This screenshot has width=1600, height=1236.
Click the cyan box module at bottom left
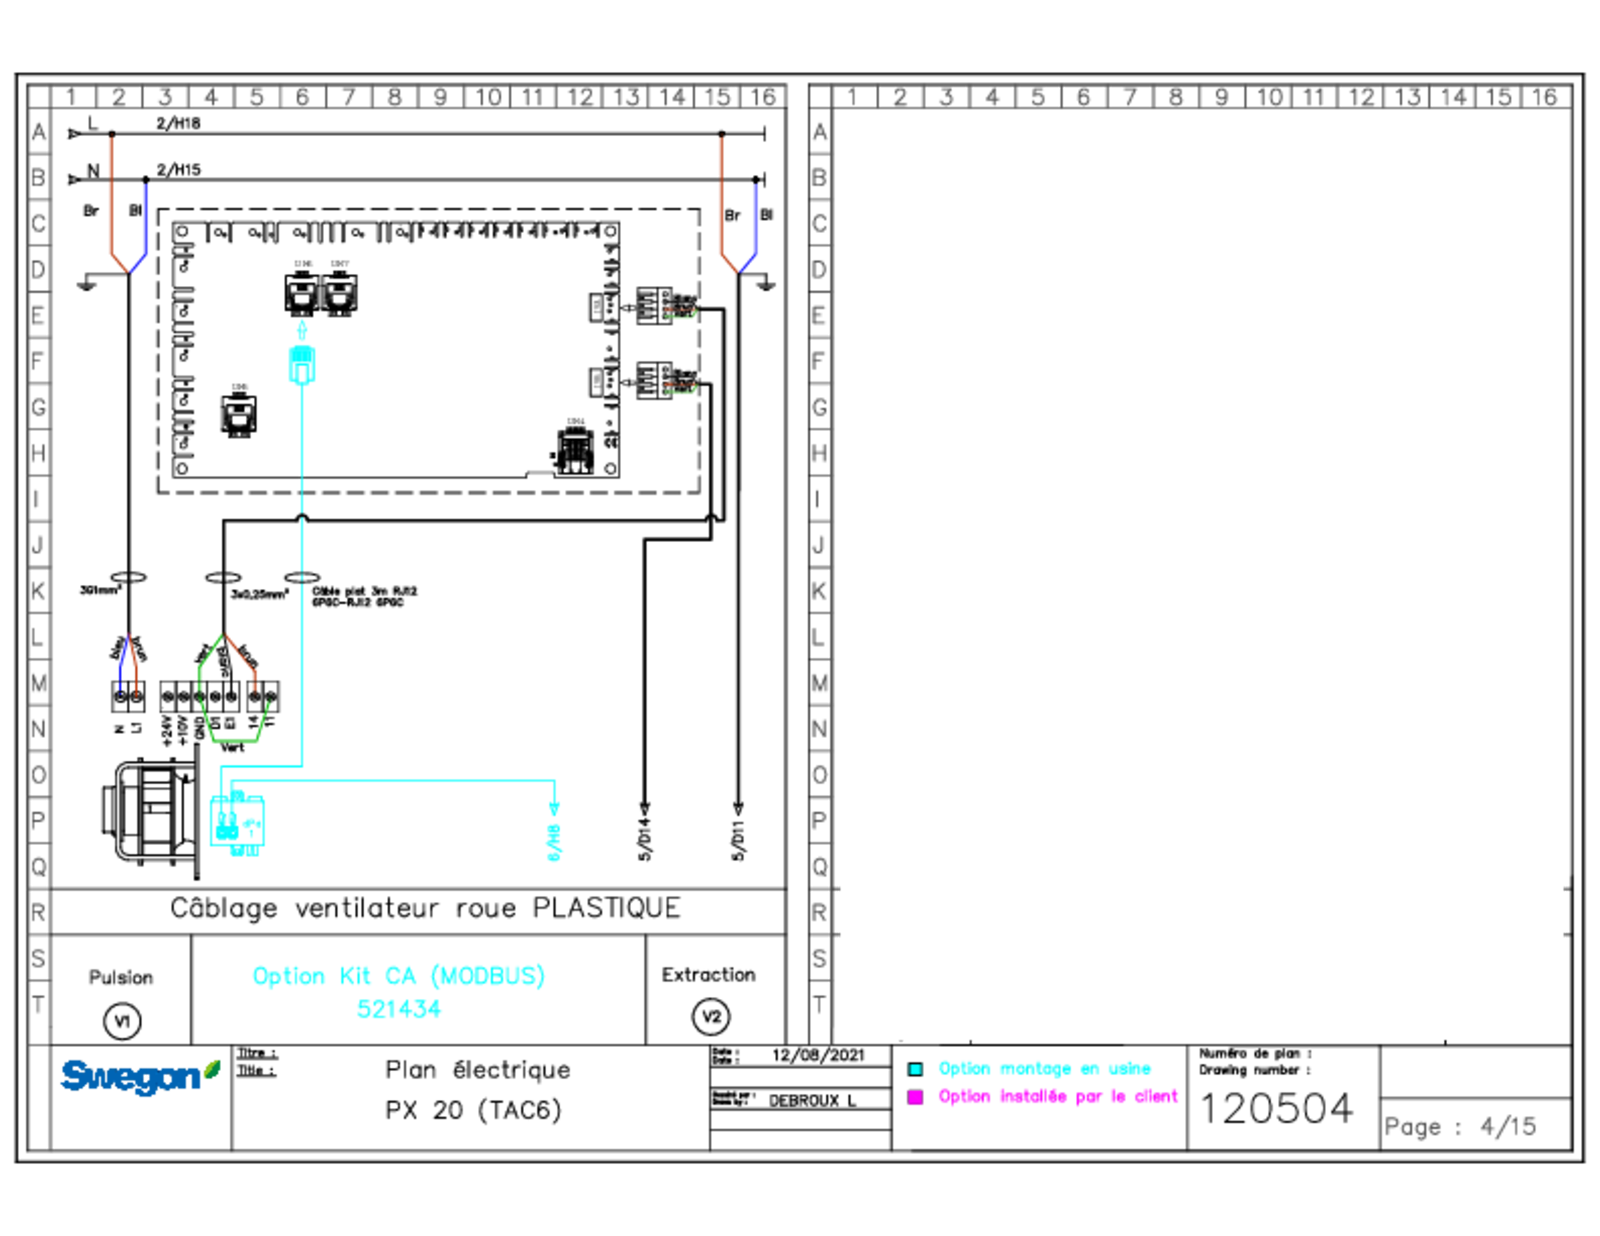[x=238, y=825]
